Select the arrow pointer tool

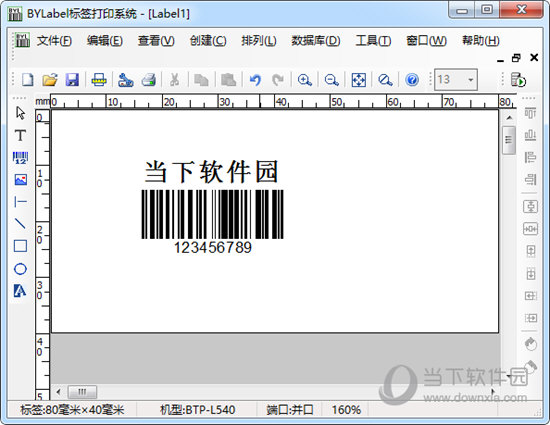20,113
